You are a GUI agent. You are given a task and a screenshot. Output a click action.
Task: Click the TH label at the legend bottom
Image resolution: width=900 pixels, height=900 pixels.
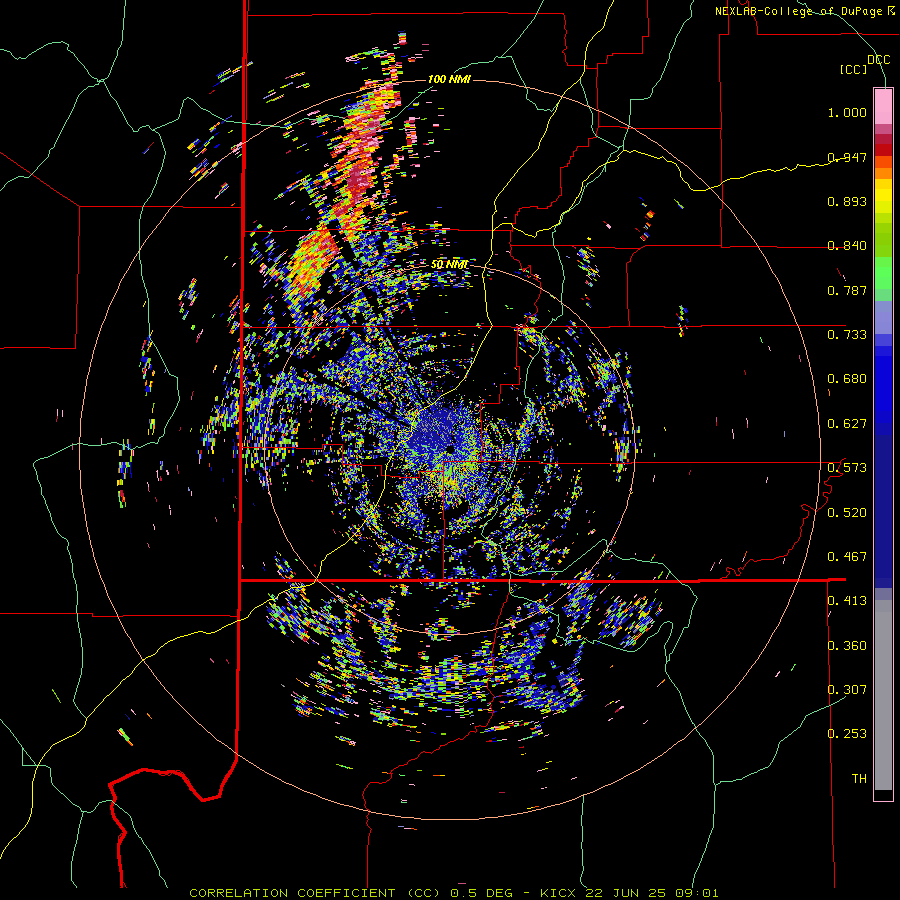pyautogui.click(x=859, y=779)
